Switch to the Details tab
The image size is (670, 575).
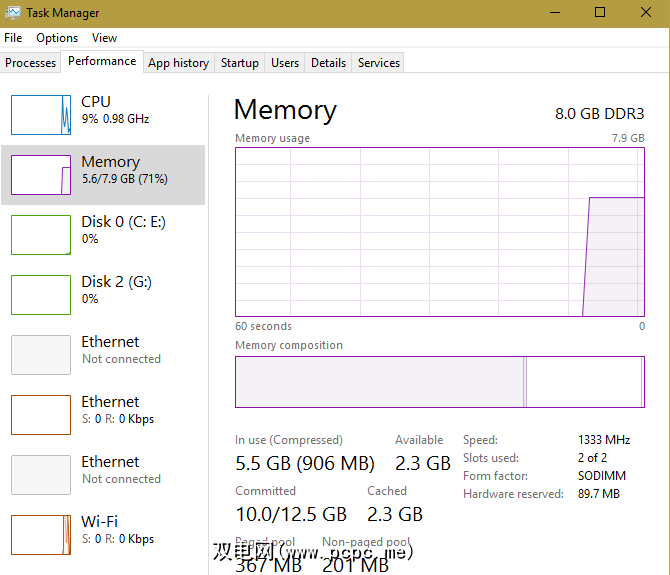(328, 63)
